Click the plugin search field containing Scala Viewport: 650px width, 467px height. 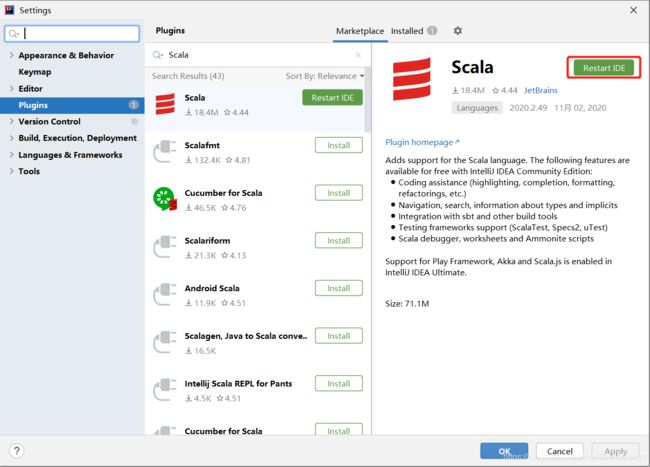(257, 55)
